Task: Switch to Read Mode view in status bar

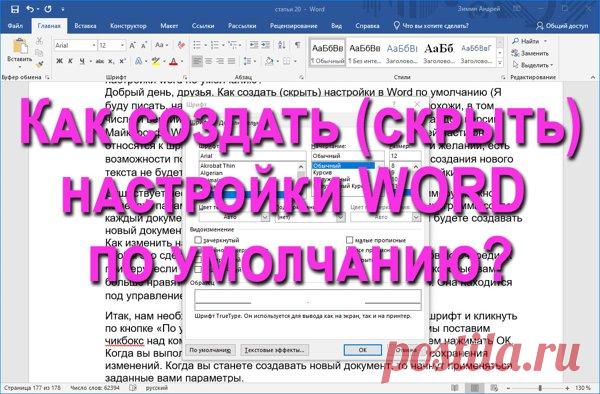Action: point(455,388)
